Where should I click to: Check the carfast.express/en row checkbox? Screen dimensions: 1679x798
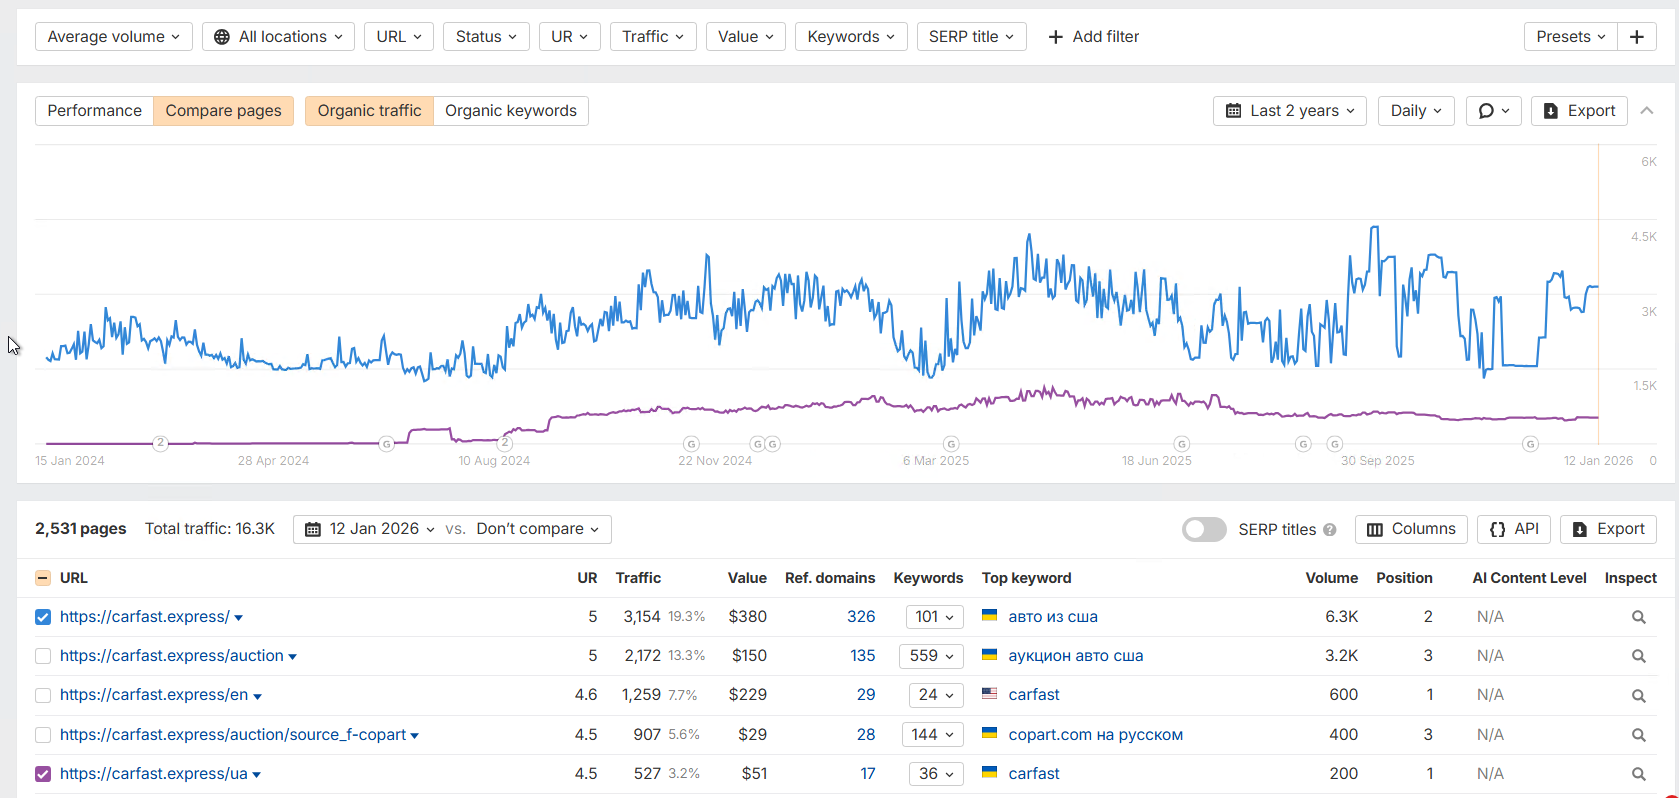[43, 695]
